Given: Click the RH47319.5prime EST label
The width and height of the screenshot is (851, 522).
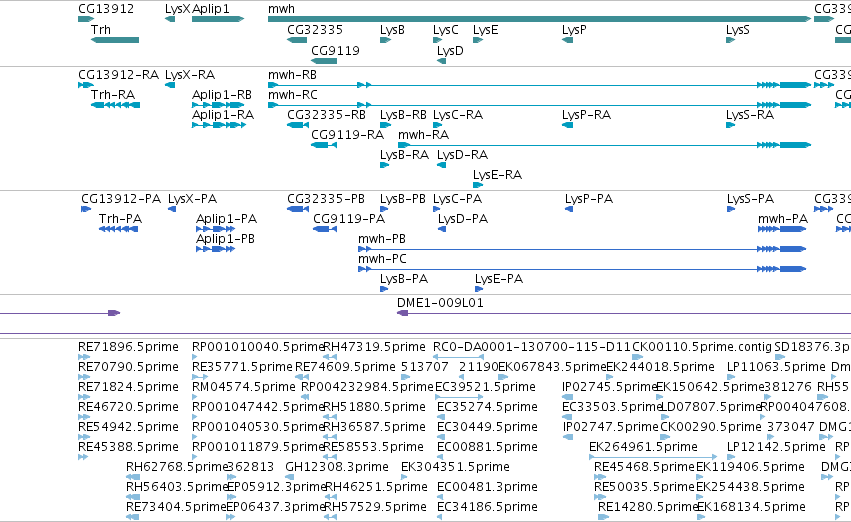Looking at the screenshot, I should (x=374, y=347).
